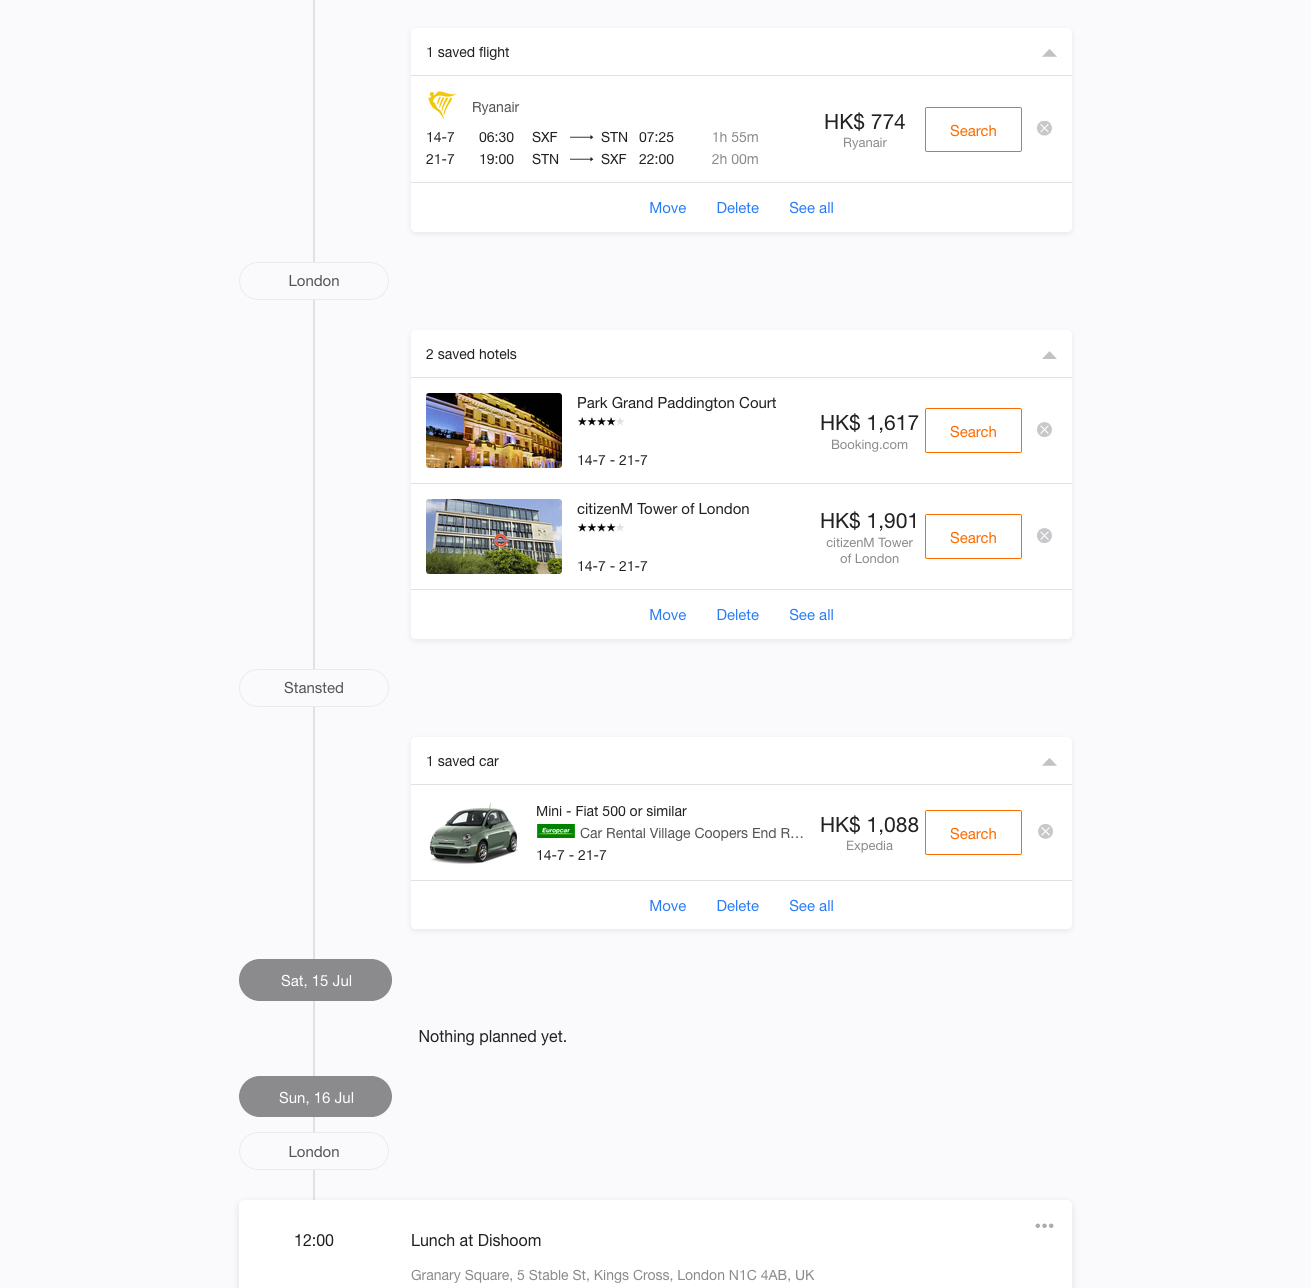
Task: Click the Expedia provider label
Action: coord(869,846)
